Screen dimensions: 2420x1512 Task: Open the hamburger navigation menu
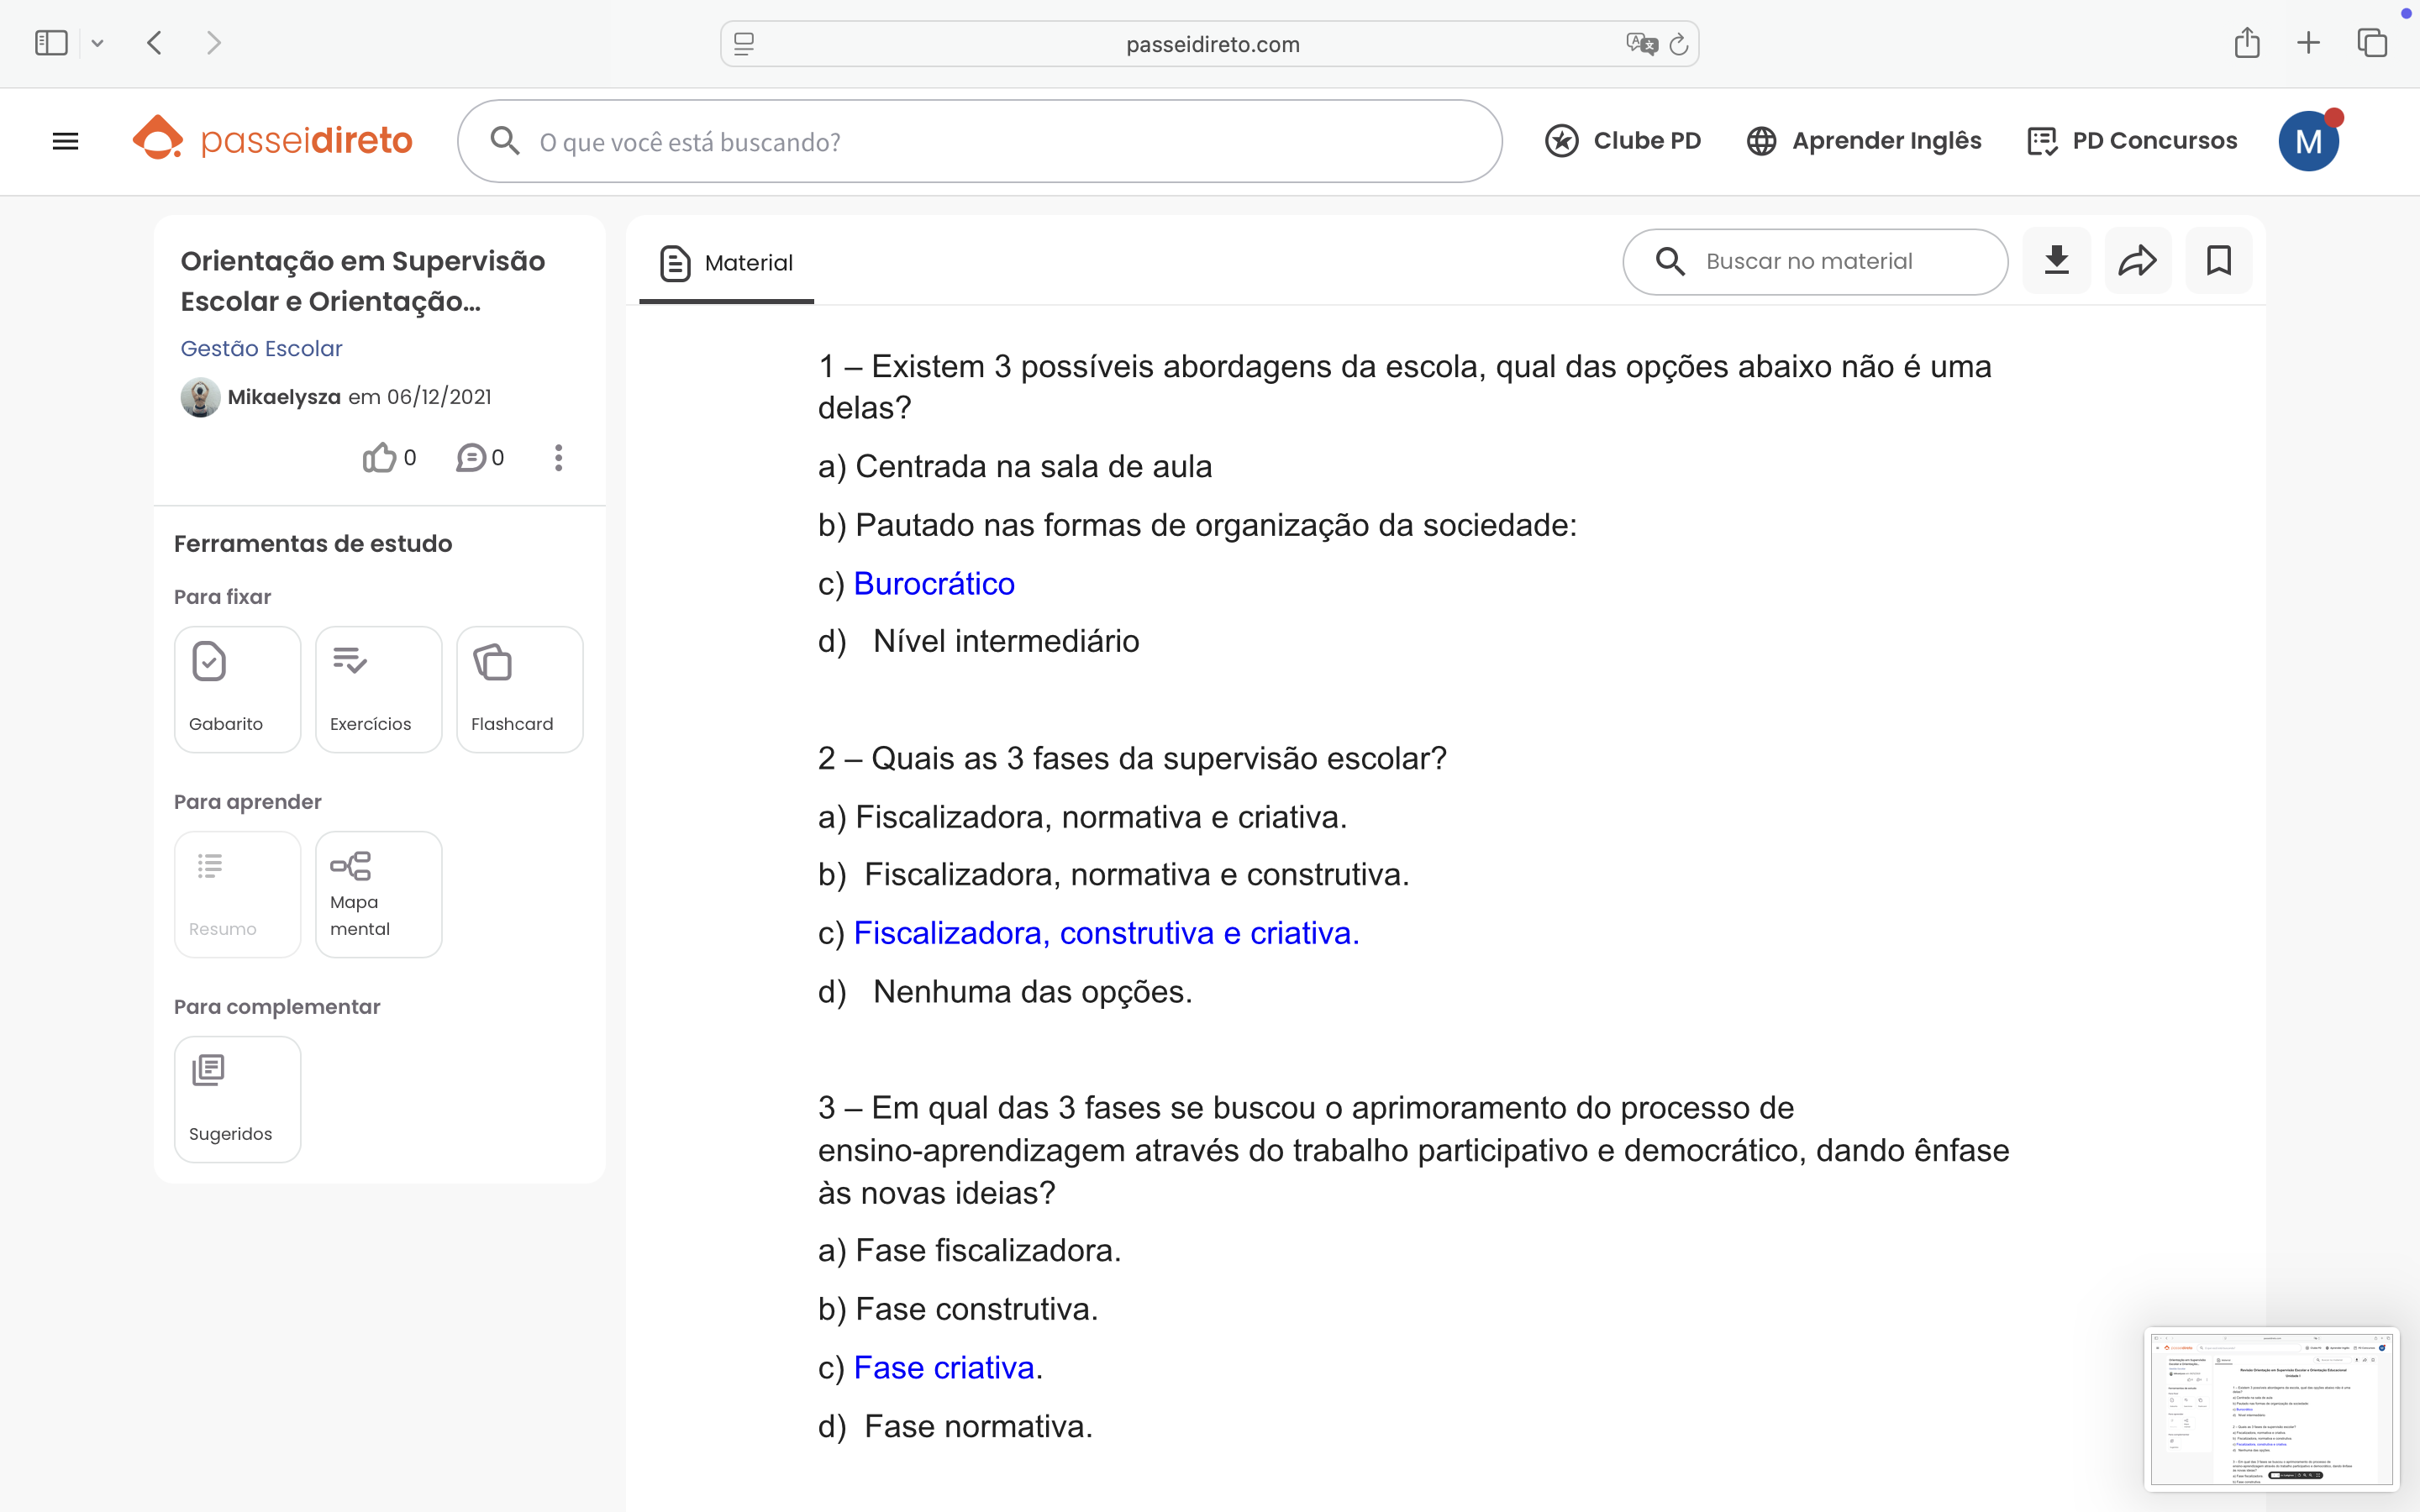tap(65, 141)
